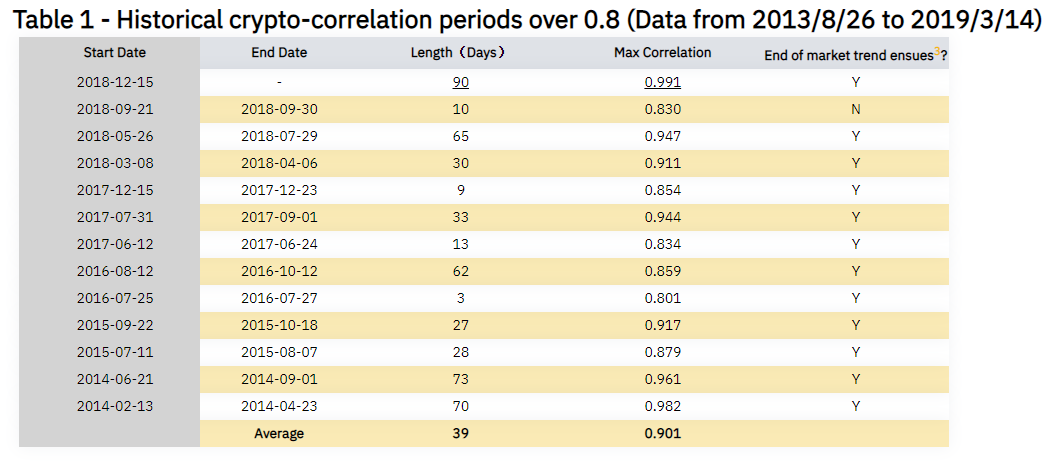Image resolution: width=1055 pixels, height=461 pixels.
Task: Click the underlined 0.991 correlation value
Action: click(662, 83)
